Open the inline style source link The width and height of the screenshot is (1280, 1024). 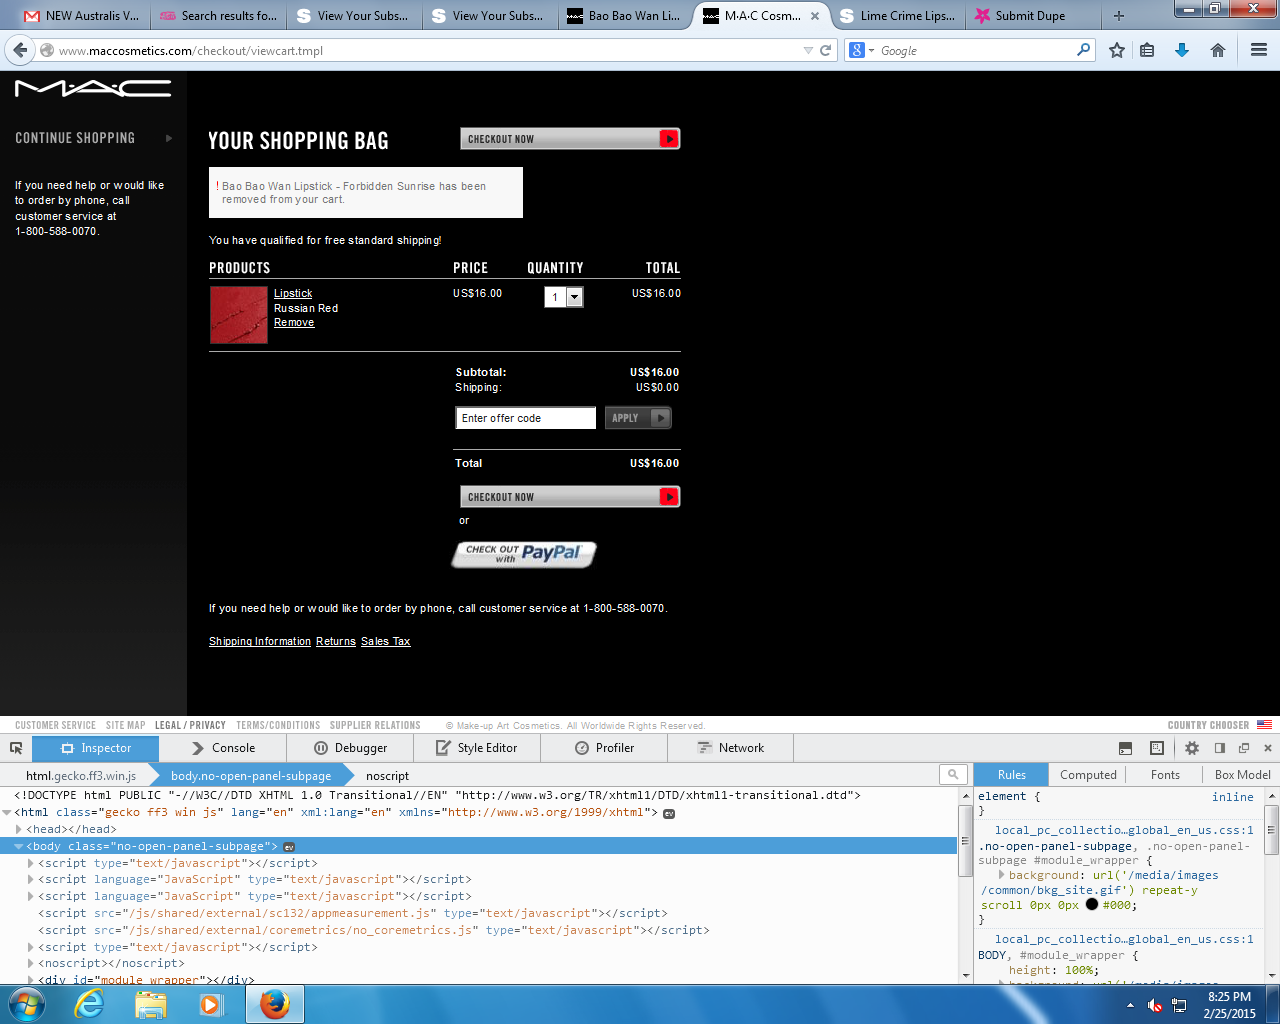pyautogui.click(x=1233, y=797)
